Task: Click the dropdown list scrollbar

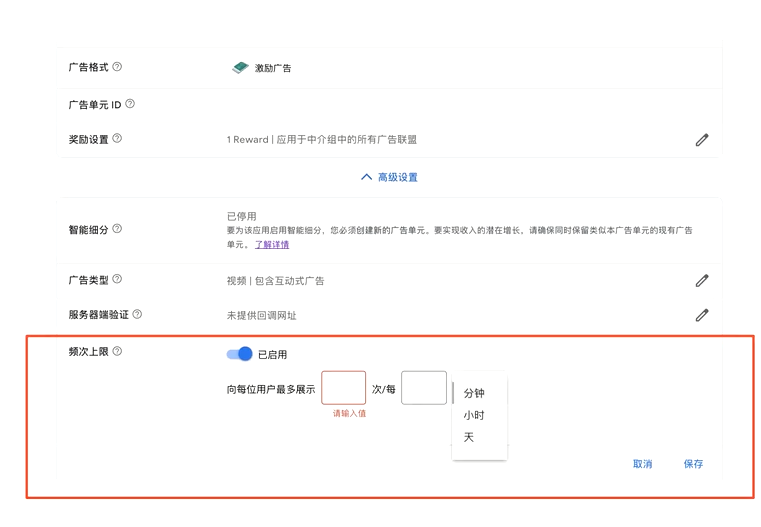Action: point(453,393)
